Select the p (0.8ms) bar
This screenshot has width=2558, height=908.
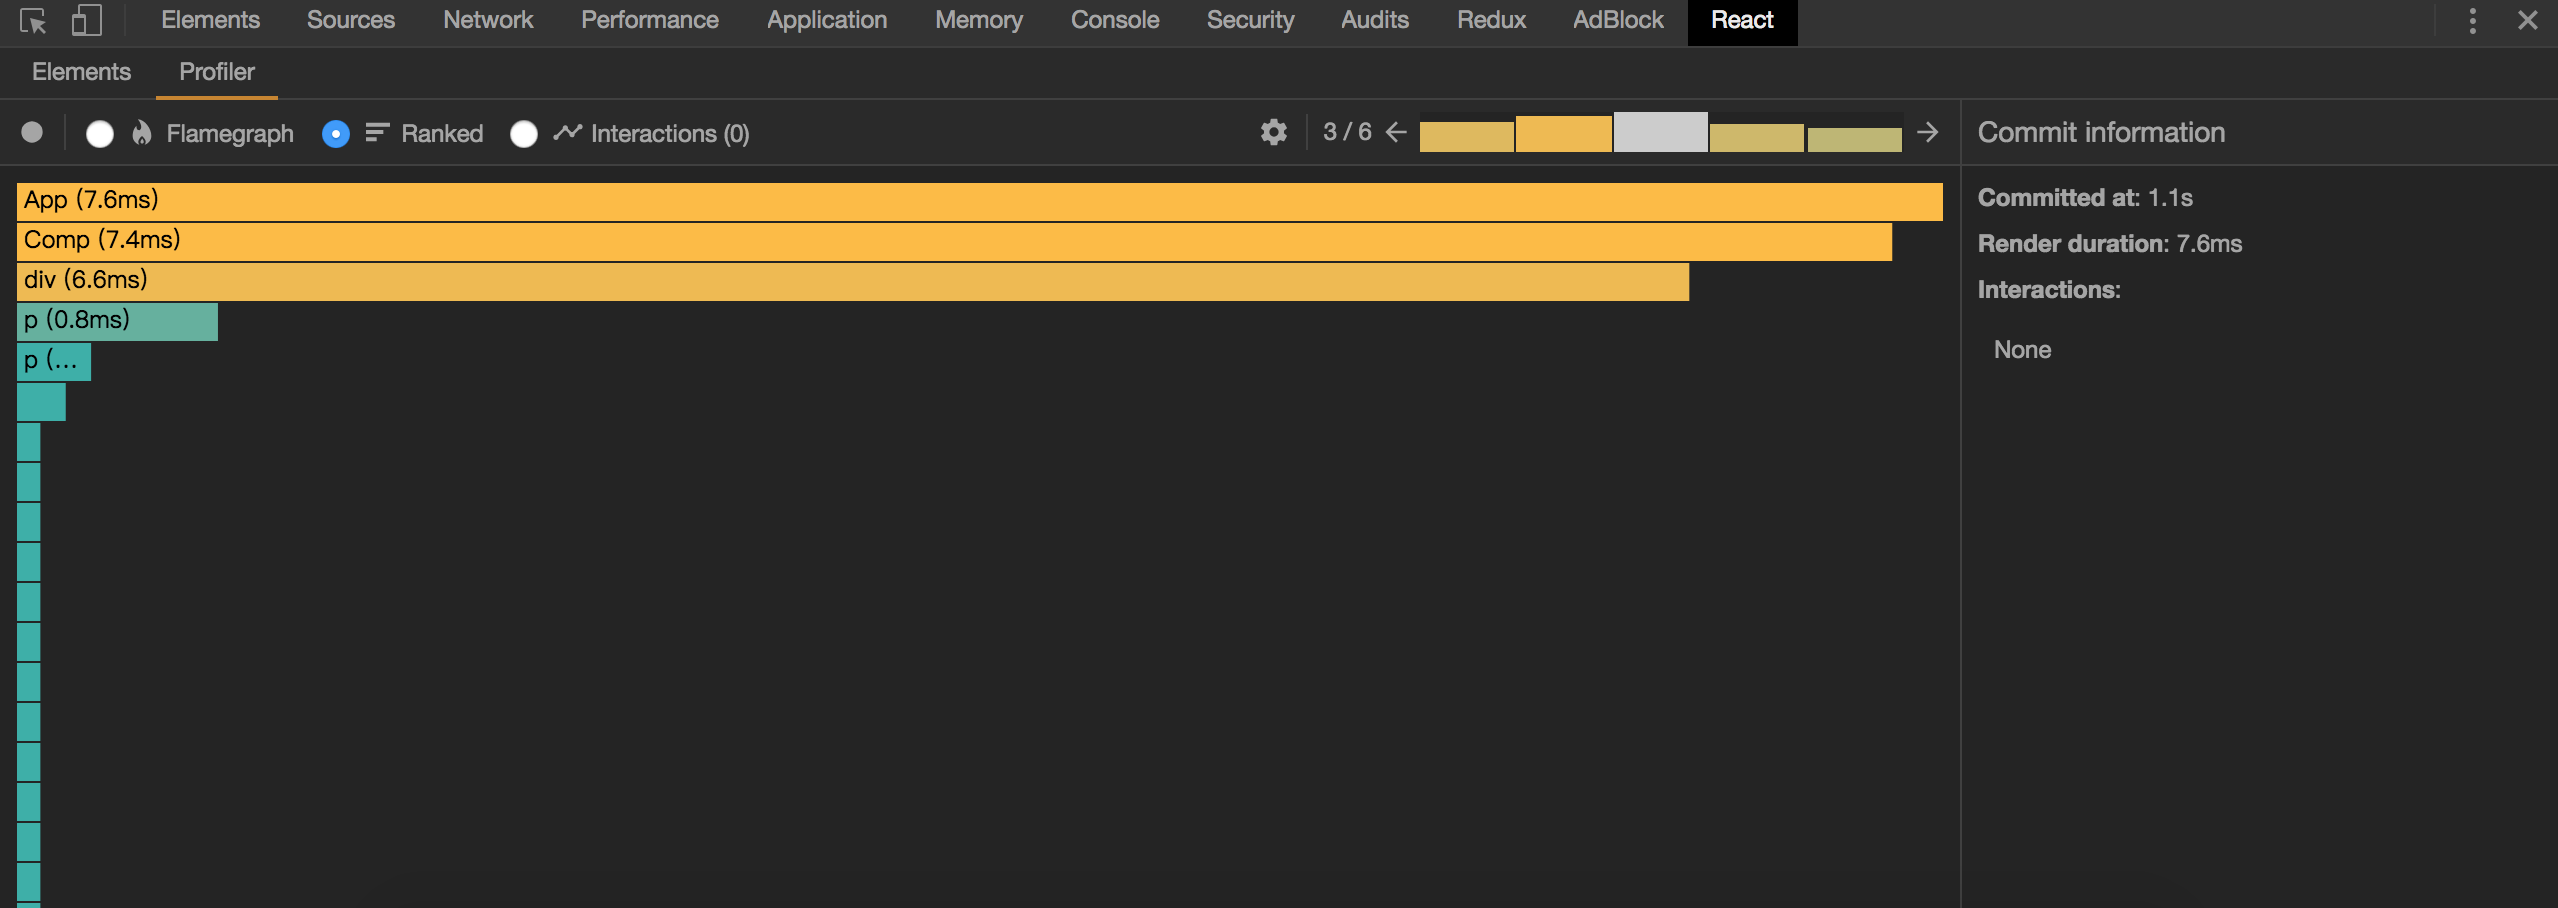tap(117, 321)
